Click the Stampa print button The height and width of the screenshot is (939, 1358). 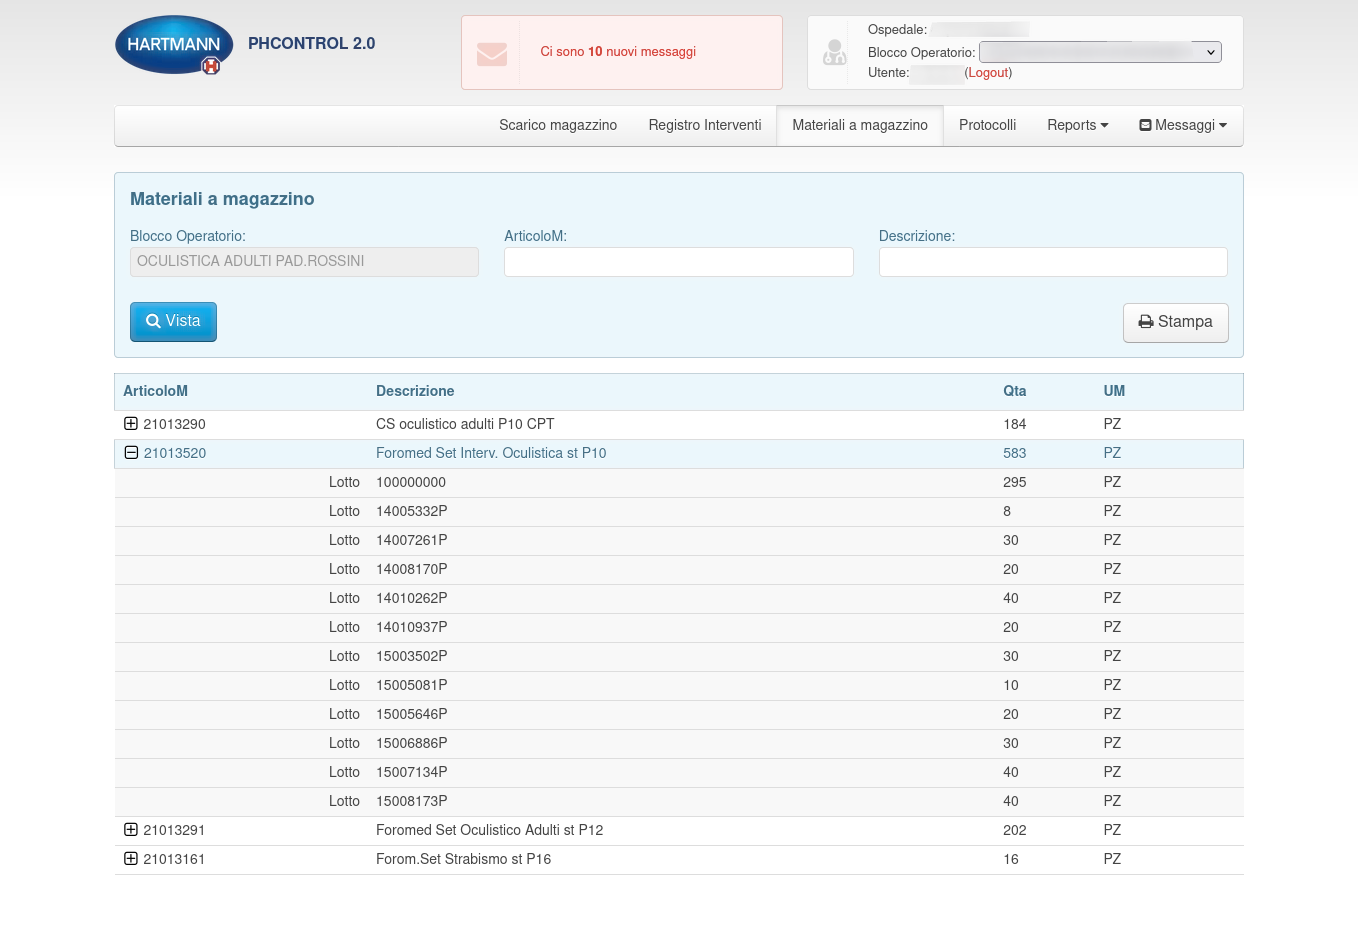1175,322
